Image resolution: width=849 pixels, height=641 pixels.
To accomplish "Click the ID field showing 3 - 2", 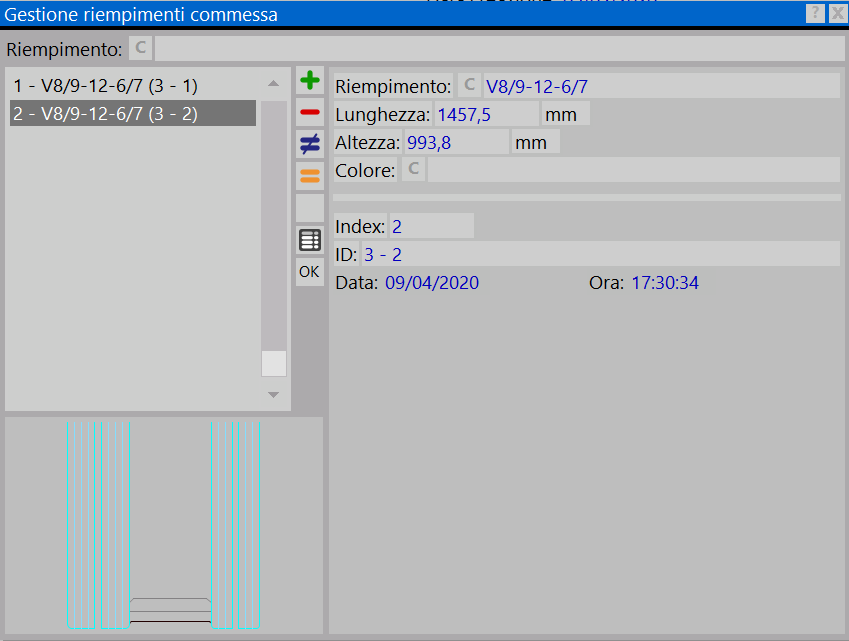I will click(600, 254).
